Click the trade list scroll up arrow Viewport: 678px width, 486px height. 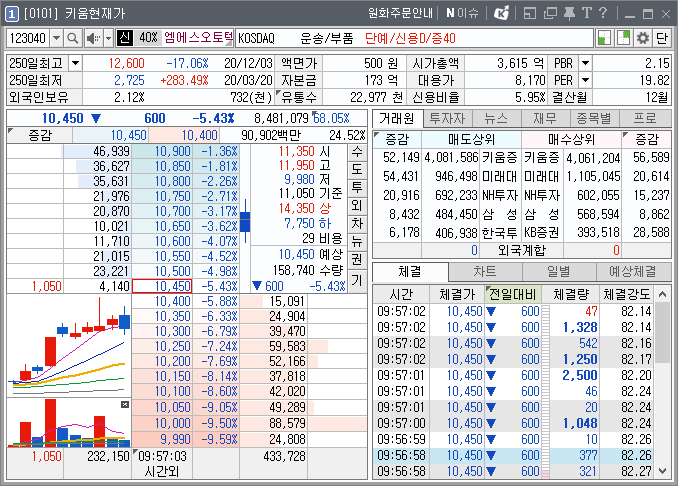pos(662,294)
